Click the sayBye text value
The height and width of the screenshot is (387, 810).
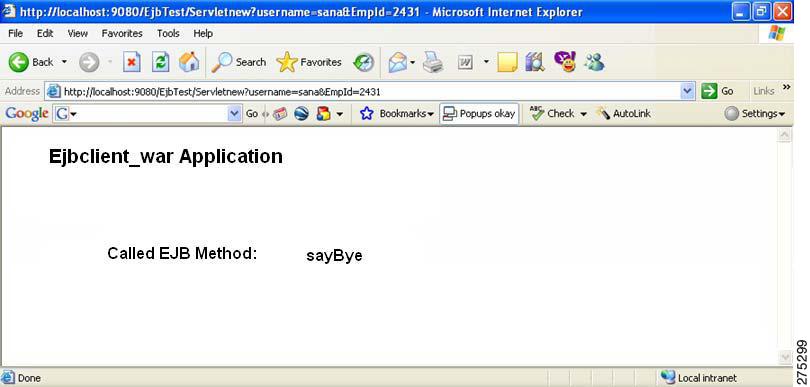coord(334,256)
